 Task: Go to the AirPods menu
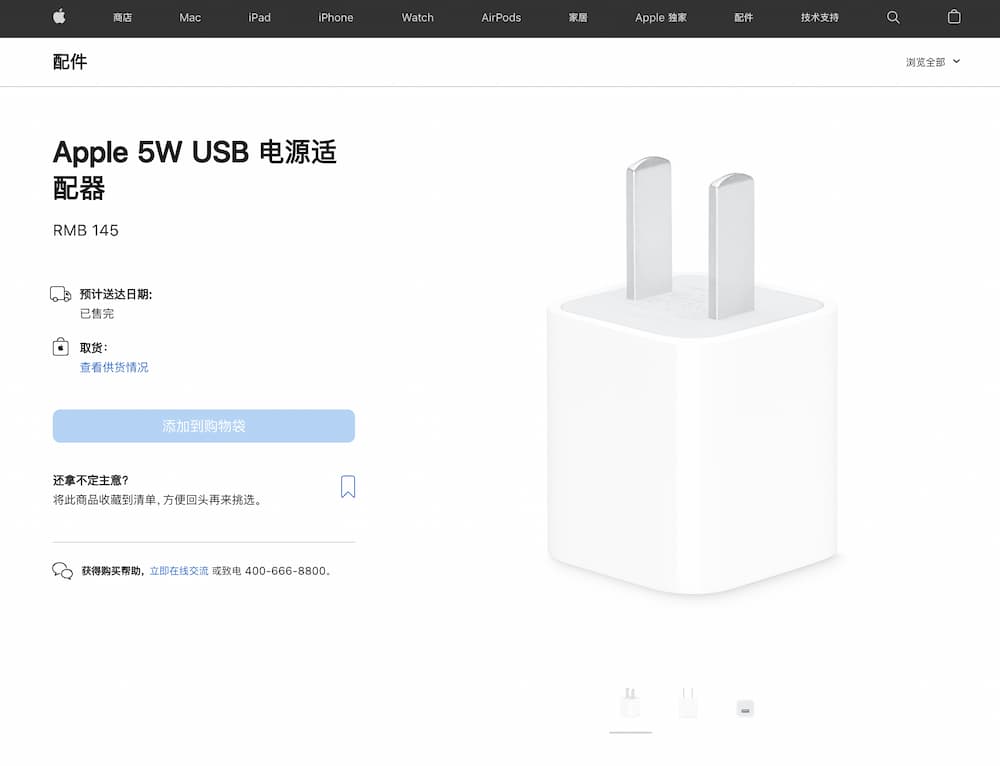[501, 17]
